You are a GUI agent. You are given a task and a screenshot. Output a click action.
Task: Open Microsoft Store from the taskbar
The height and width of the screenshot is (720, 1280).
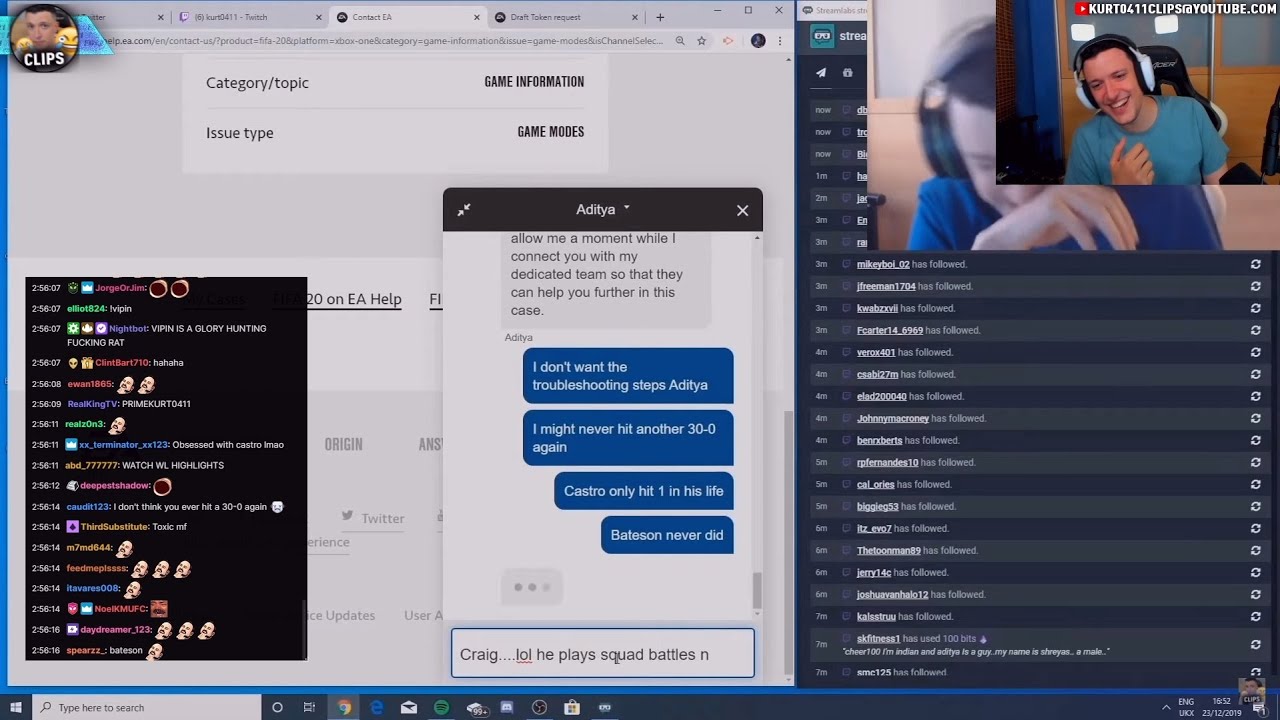(x=572, y=707)
